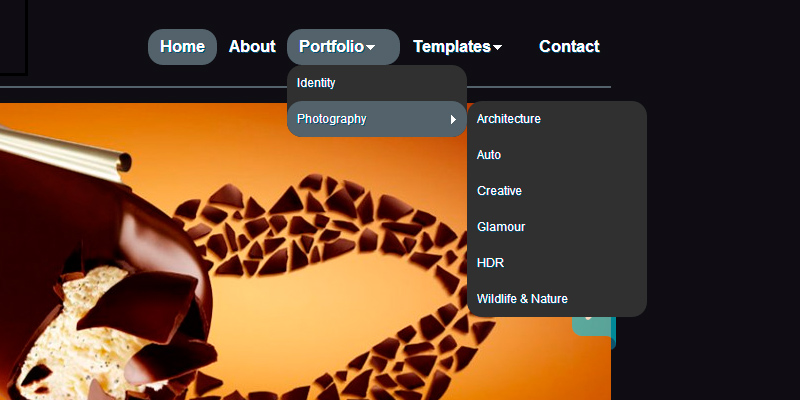
Task: Open the About page
Action: coord(252,46)
